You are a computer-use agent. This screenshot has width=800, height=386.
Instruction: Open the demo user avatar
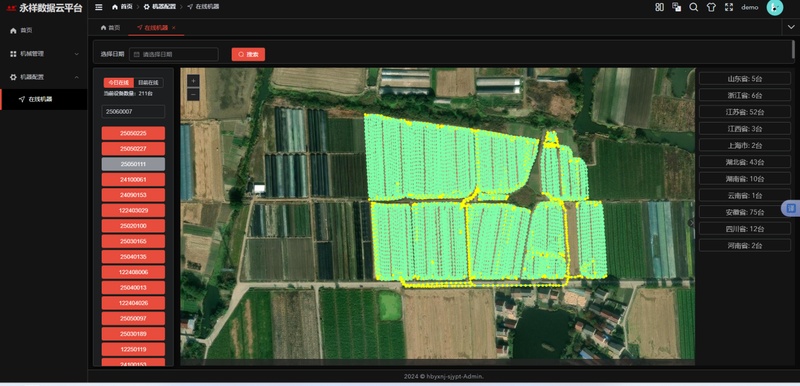pyautogui.click(x=774, y=7)
